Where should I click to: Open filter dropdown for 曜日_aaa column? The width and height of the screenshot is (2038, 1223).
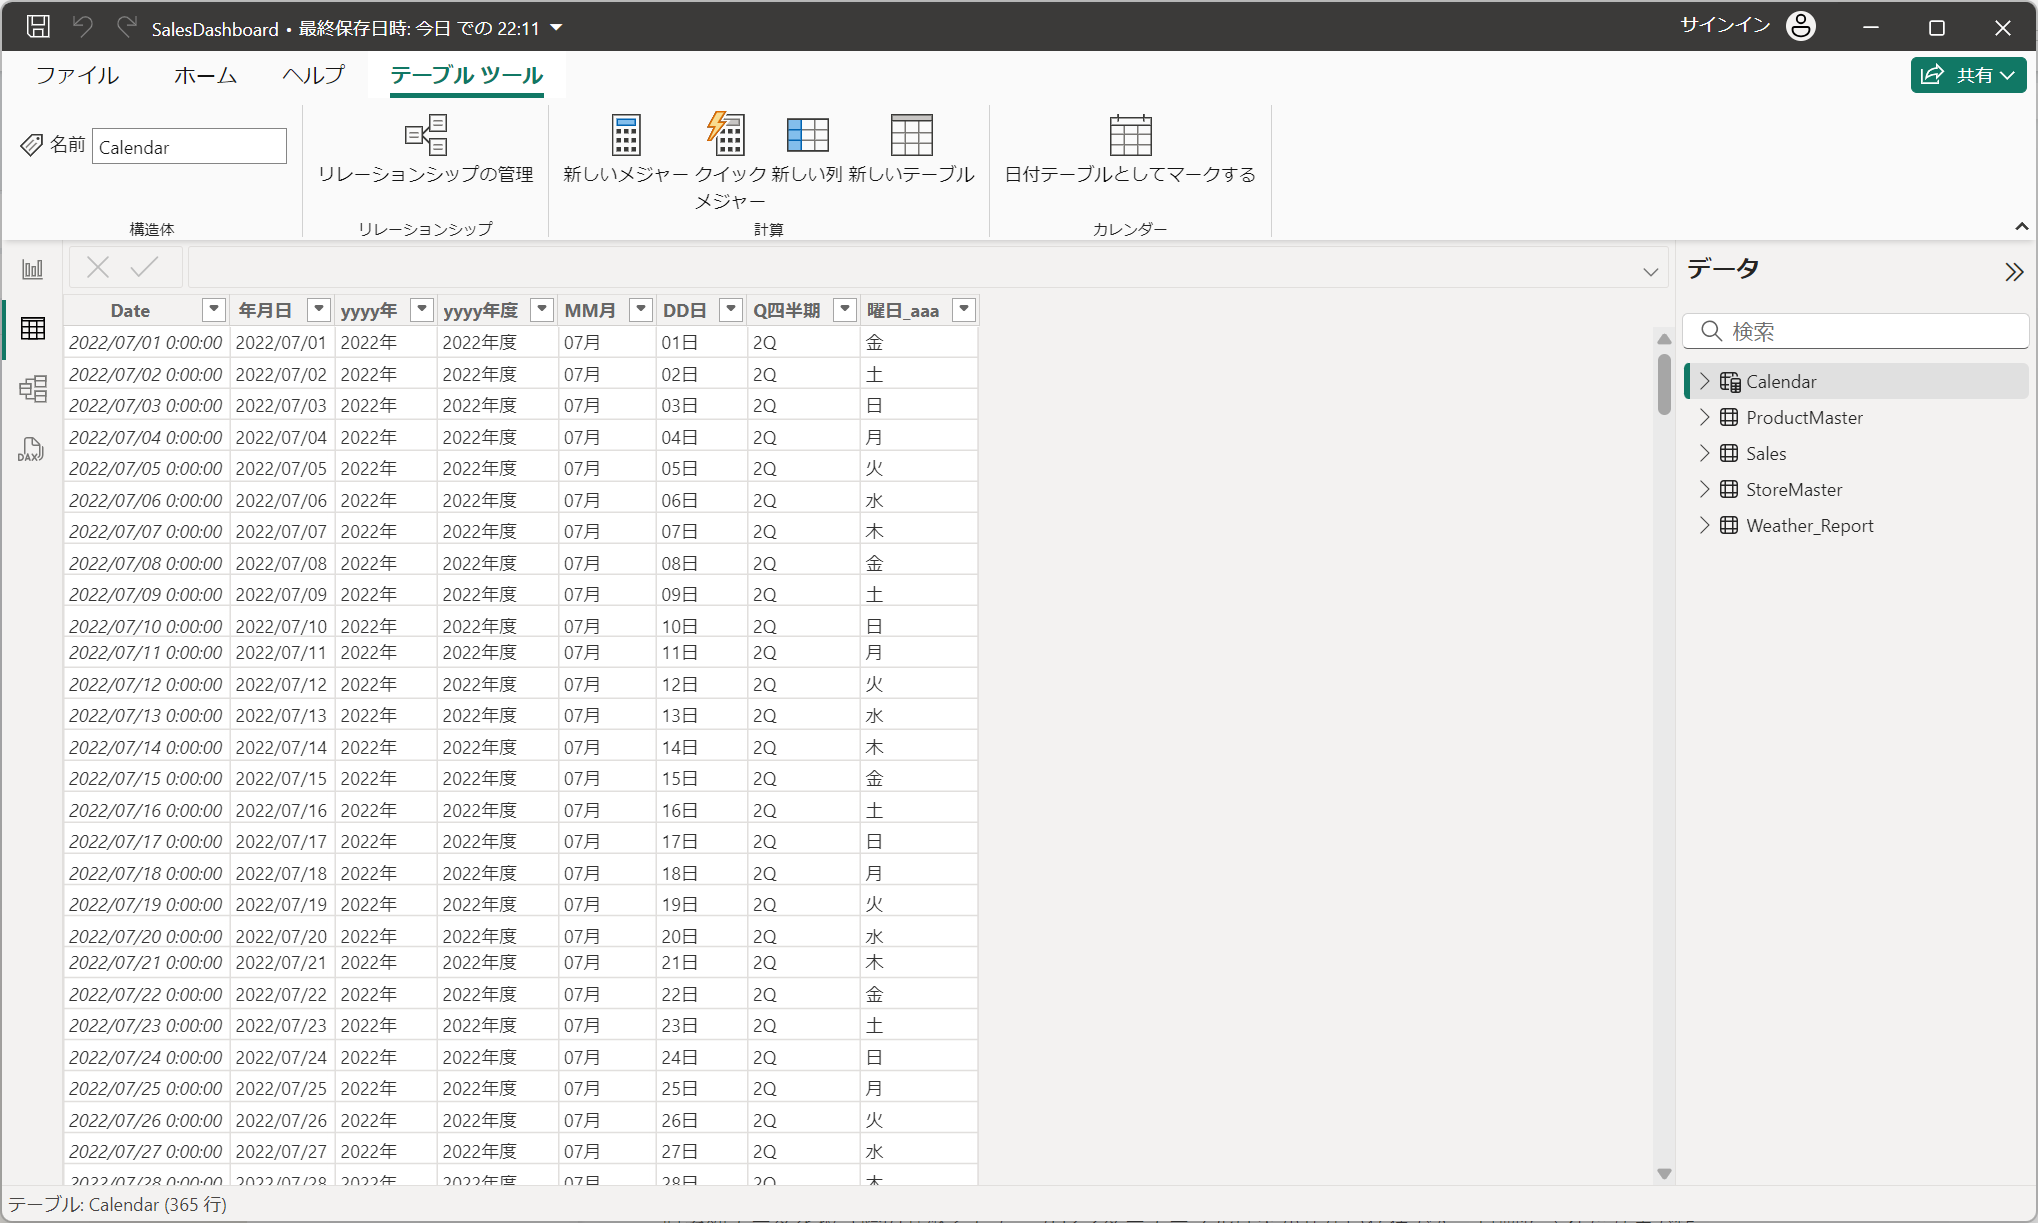[x=964, y=310]
